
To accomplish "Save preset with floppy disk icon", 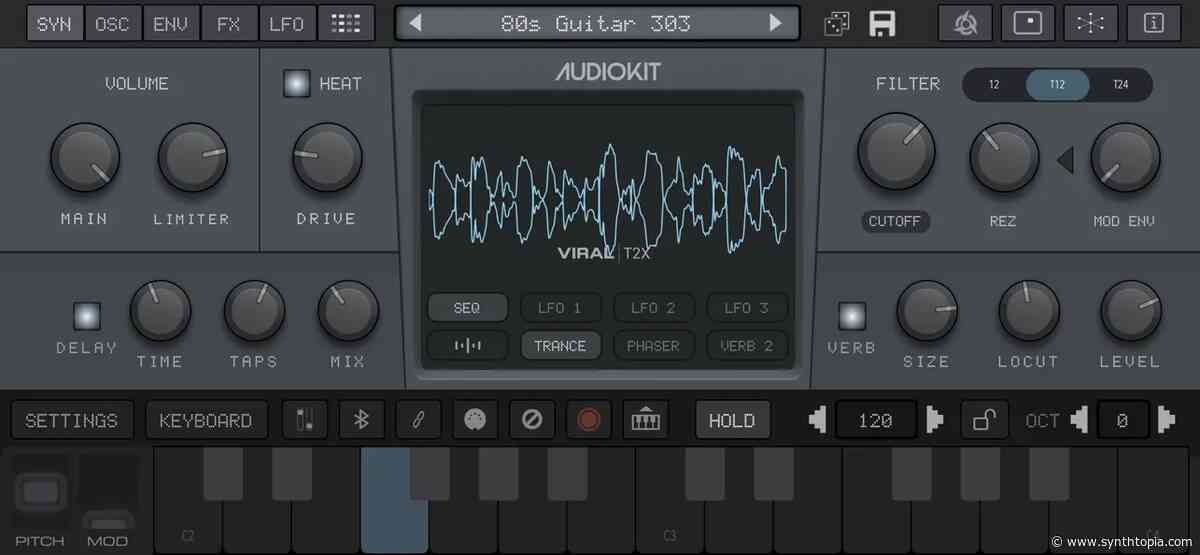I will (881, 23).
